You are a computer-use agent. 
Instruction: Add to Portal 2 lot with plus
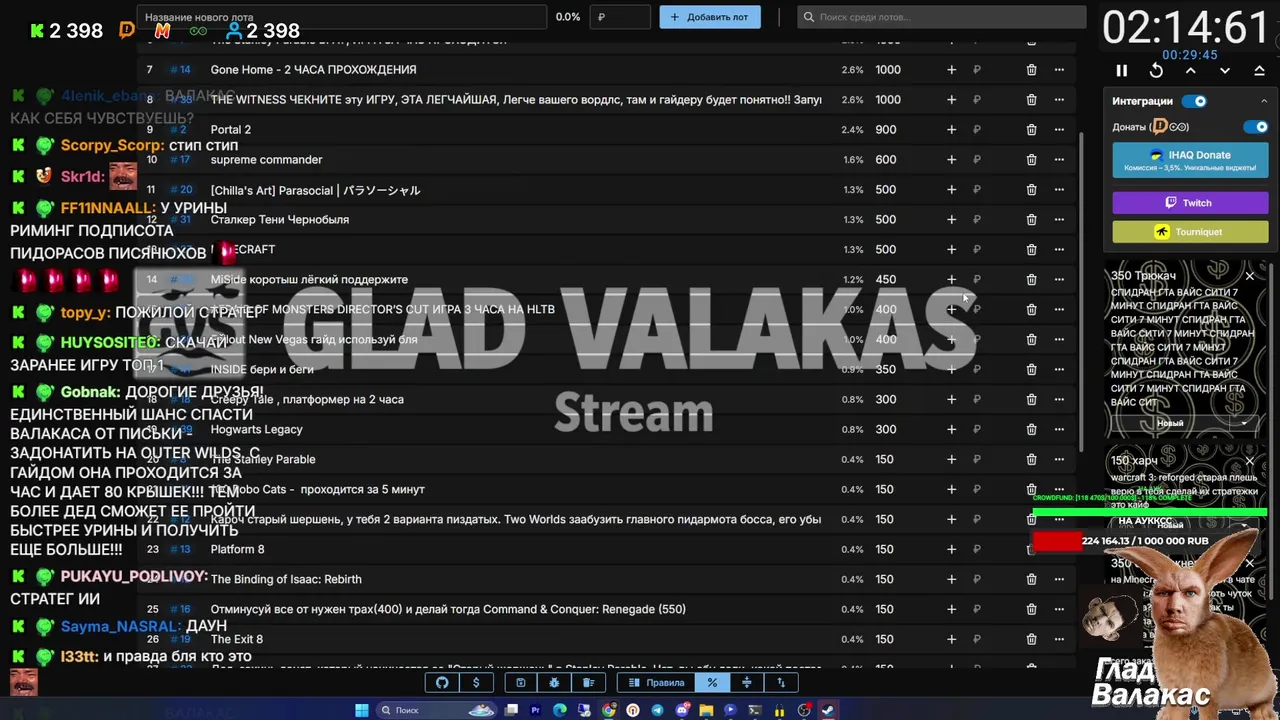pyautogui.click(x=951, y=130)
